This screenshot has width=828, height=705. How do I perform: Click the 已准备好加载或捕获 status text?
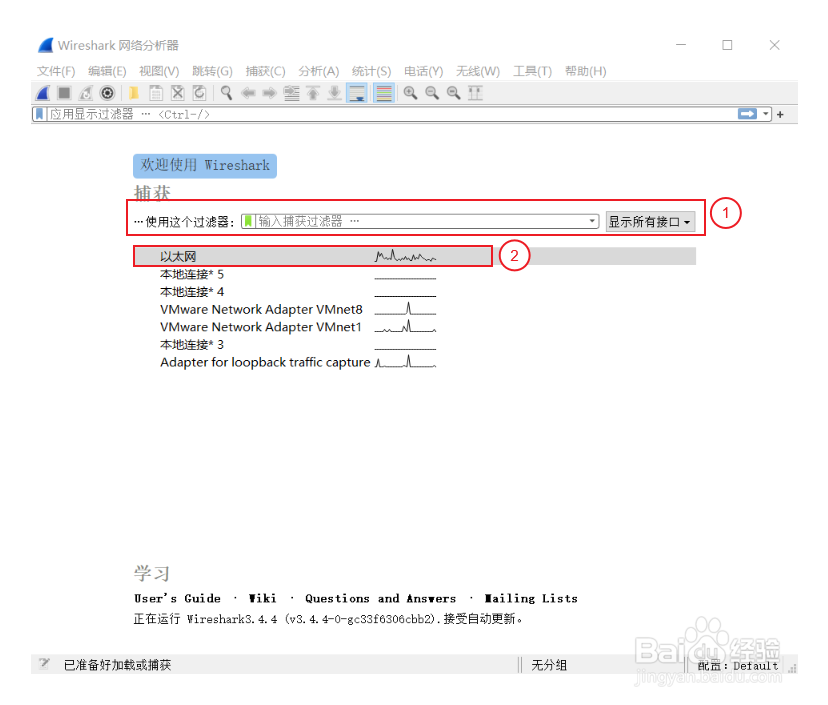click(x=117, y=665)
